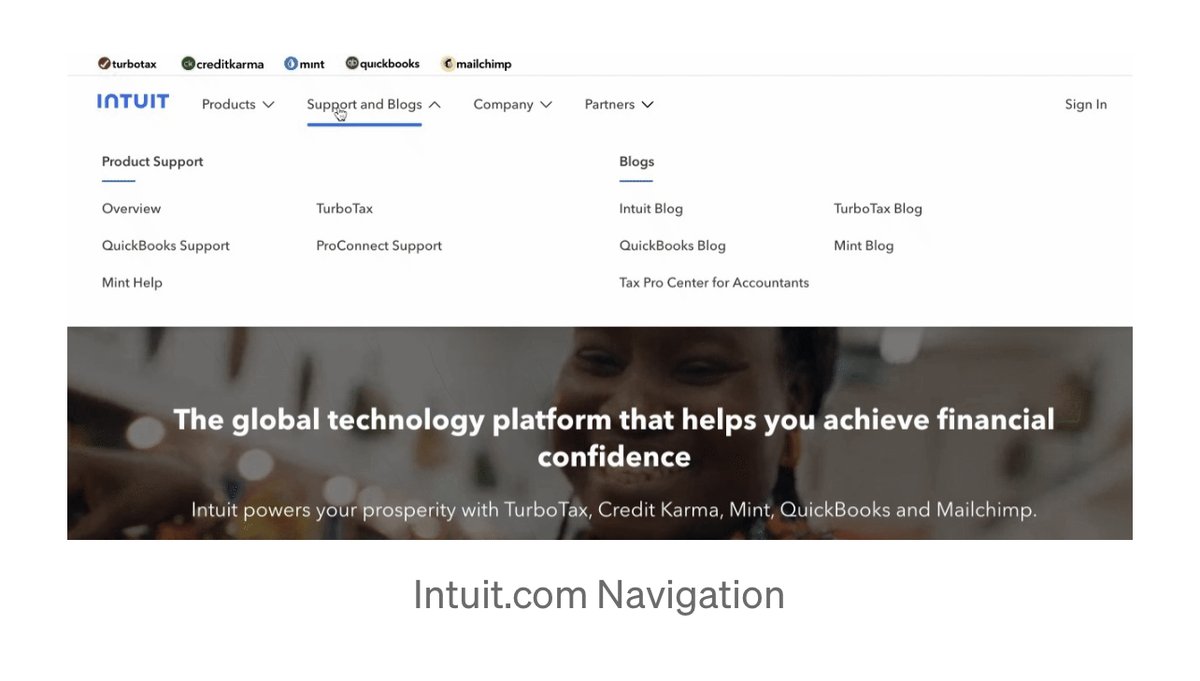Click the hero banner headline image
This screenshot has height=681, width=1200.
point(613,437)
